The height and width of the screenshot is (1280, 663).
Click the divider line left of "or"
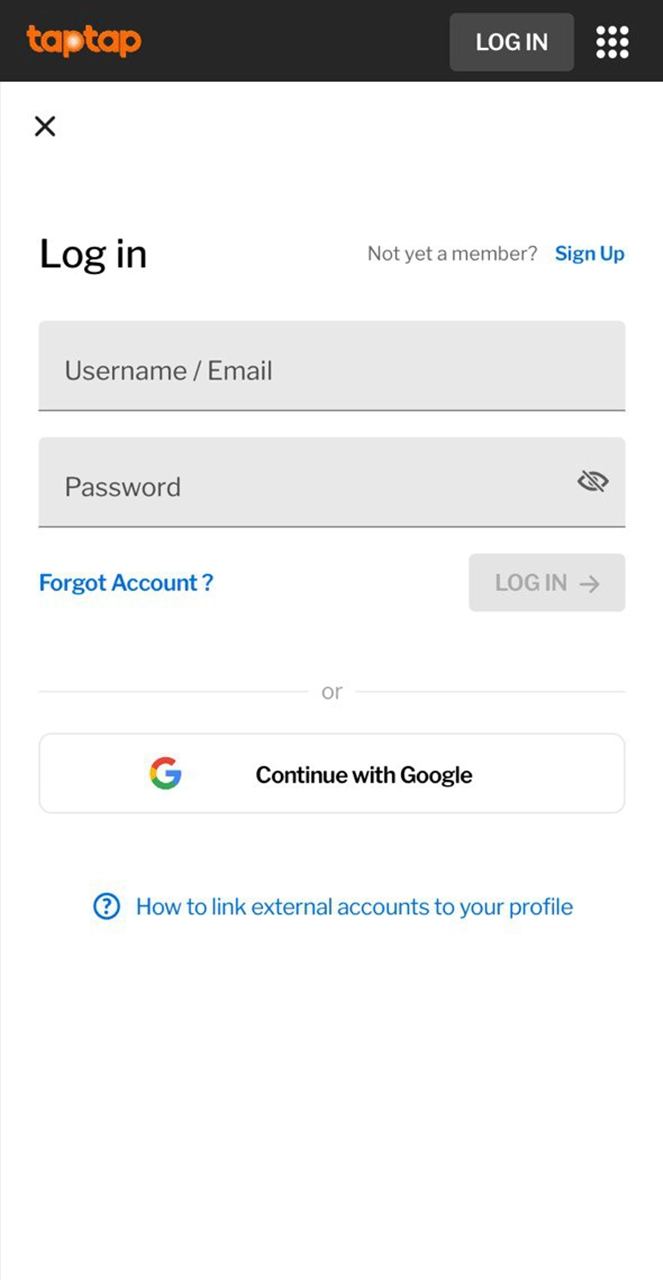(173, 692)
